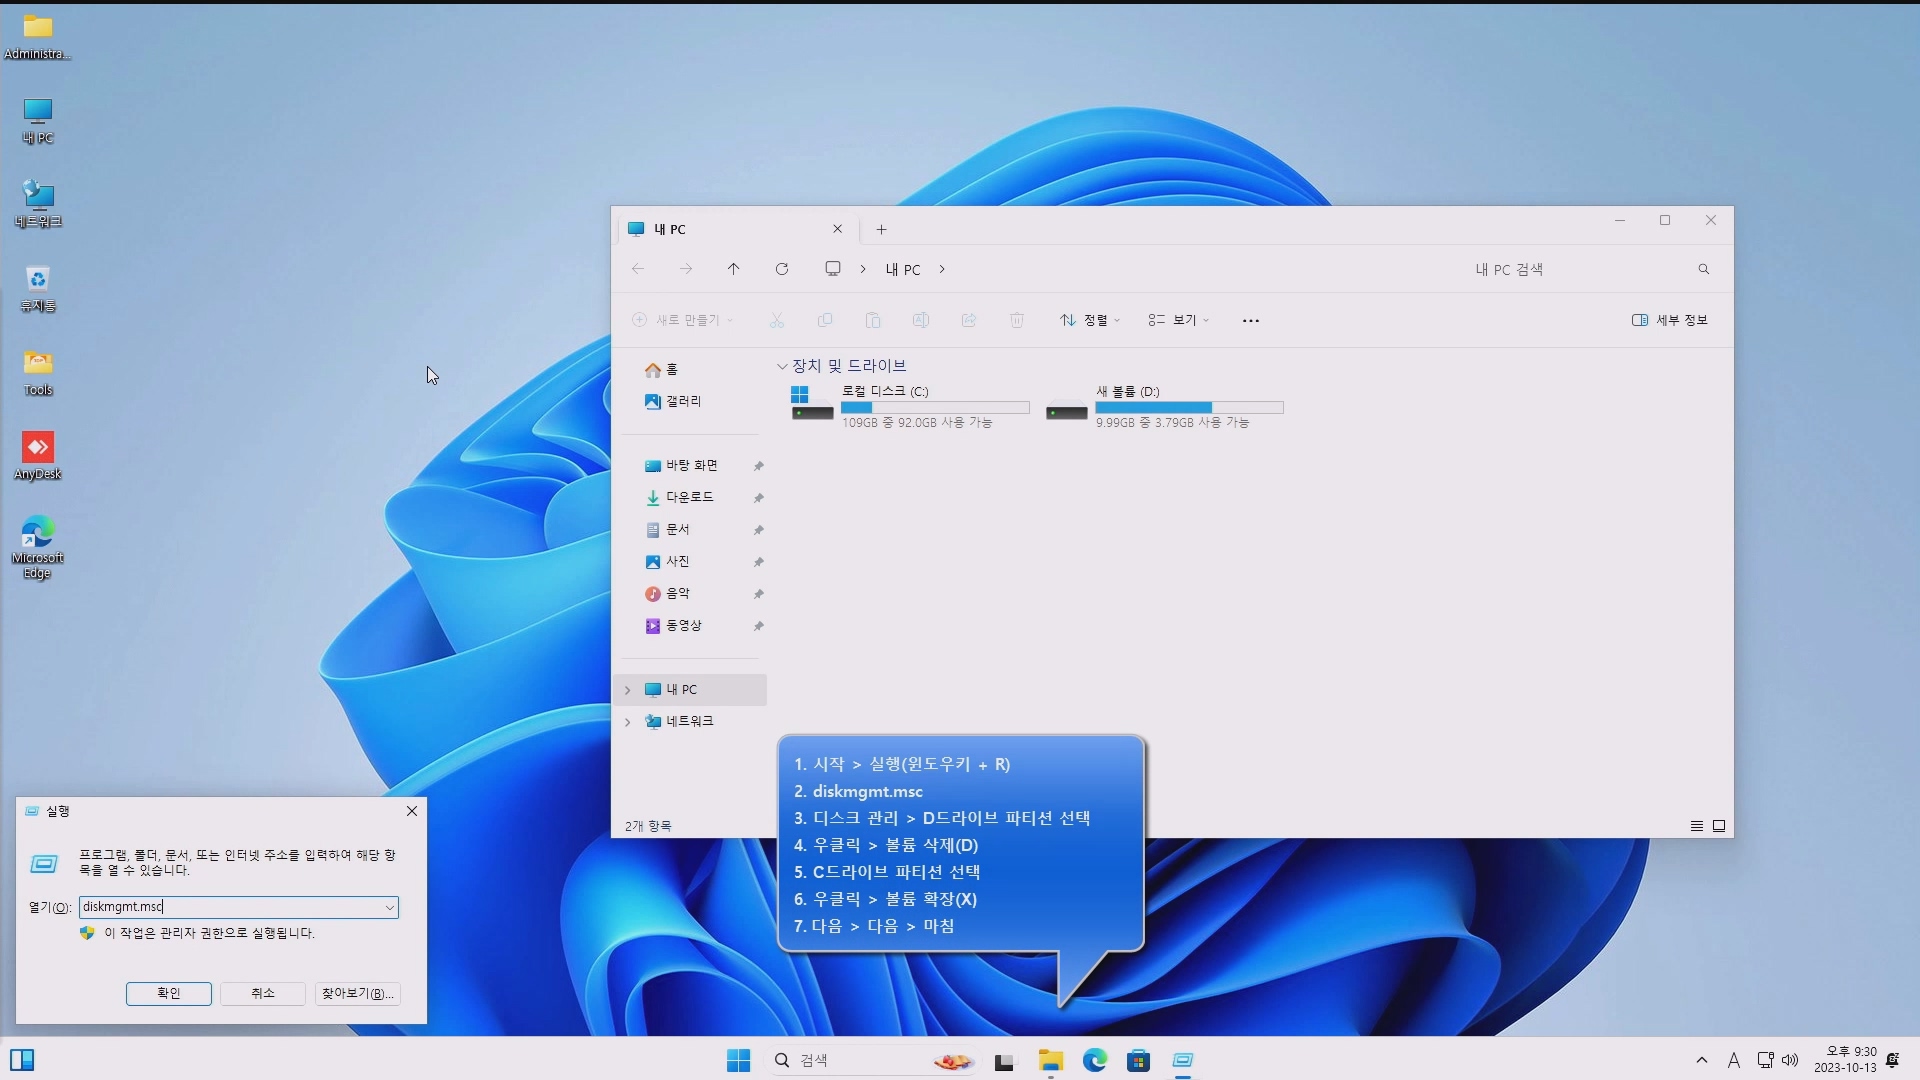This screenshot has height=1080, width=1920.
Task: Click the taskbar 검색 search box
Action: click(x=875, y=1061)
